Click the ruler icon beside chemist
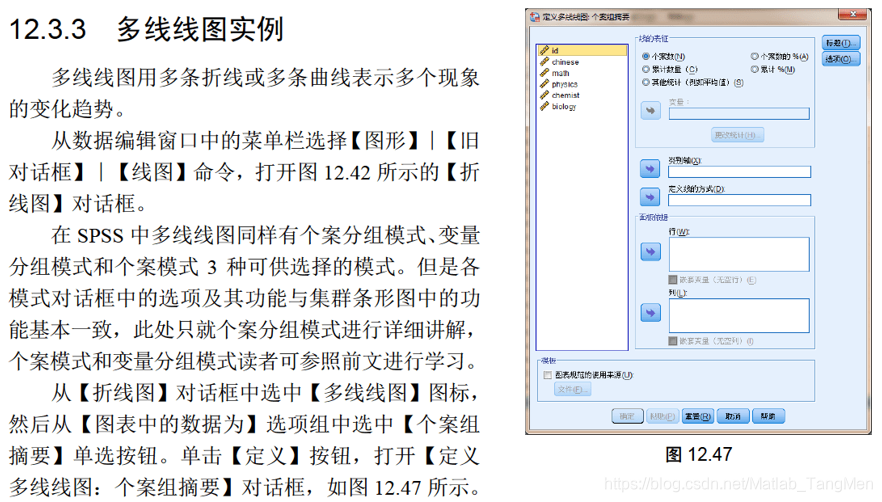Viewport: 882px width, 502px height. [544, 95]
